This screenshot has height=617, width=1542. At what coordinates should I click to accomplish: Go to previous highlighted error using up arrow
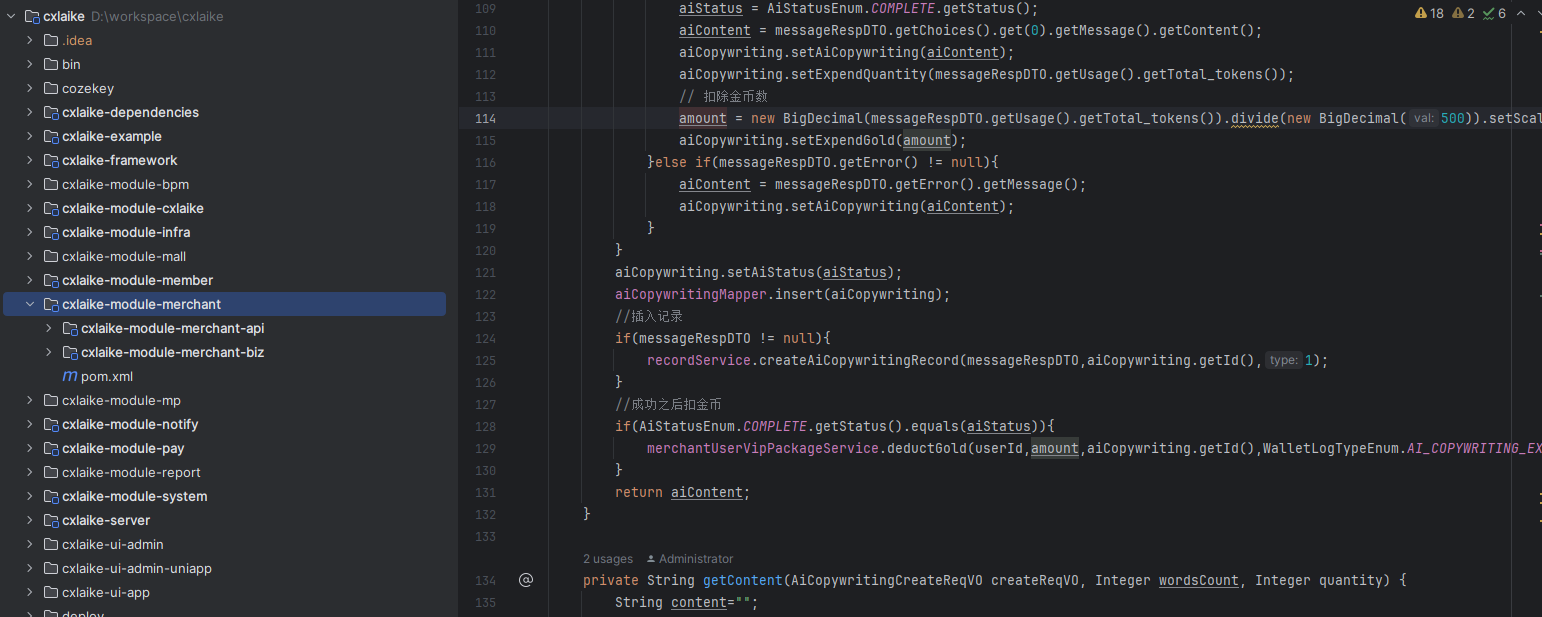(x=1521, y=14)
